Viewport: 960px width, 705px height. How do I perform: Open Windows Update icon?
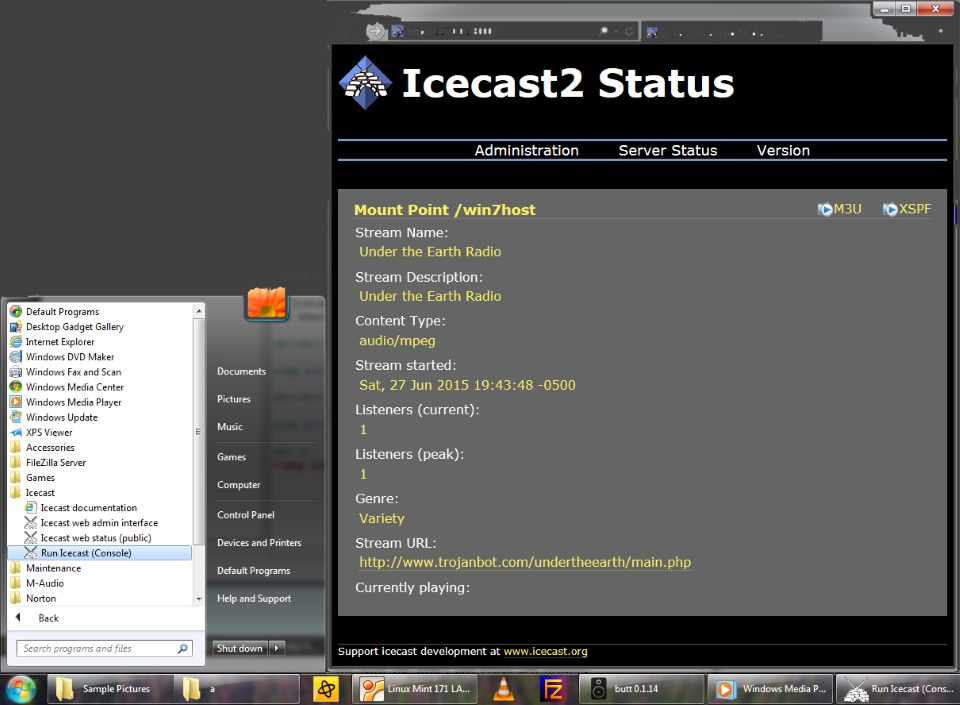[x=16, y=417]
